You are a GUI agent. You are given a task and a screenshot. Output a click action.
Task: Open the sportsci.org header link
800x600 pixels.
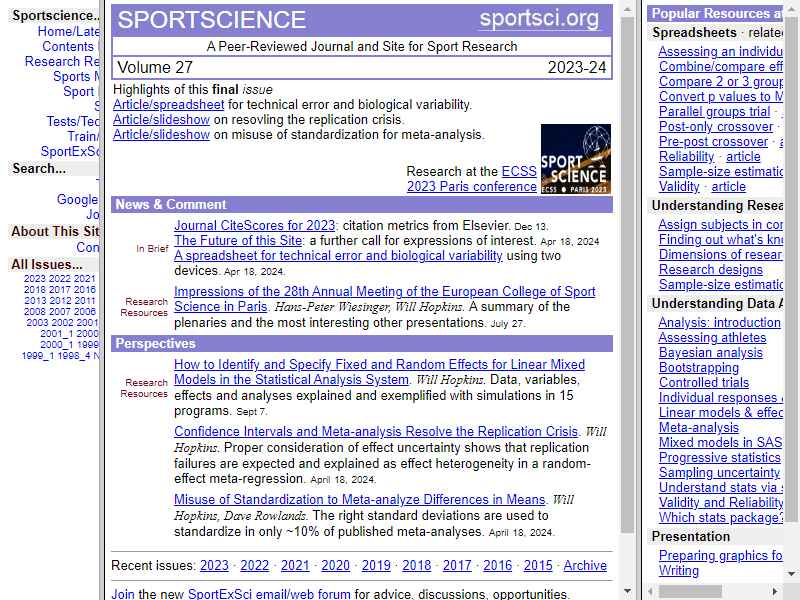539,19
